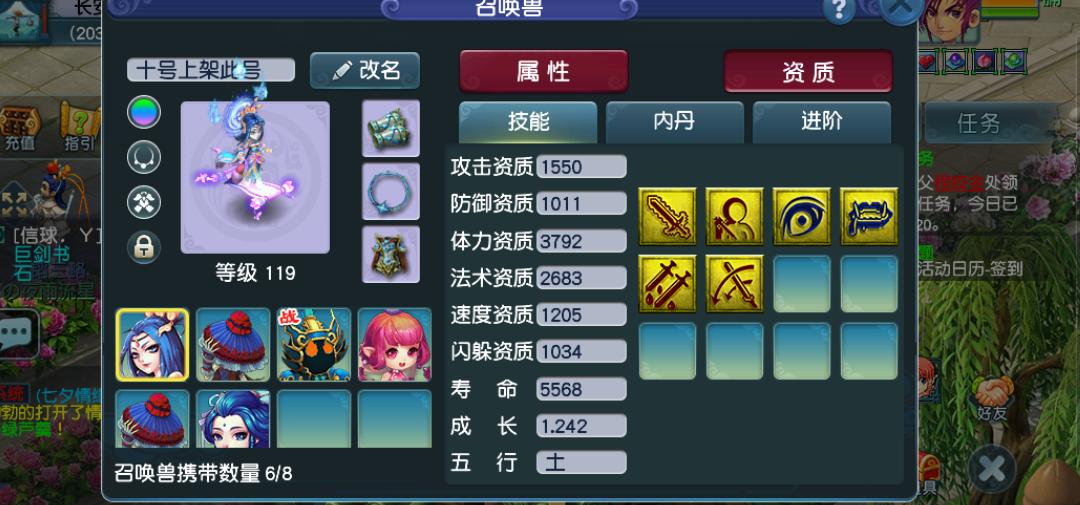Tap the crossed bow skill icon
The height and width of the screenshot is (505, 1080).
[734, 283]
